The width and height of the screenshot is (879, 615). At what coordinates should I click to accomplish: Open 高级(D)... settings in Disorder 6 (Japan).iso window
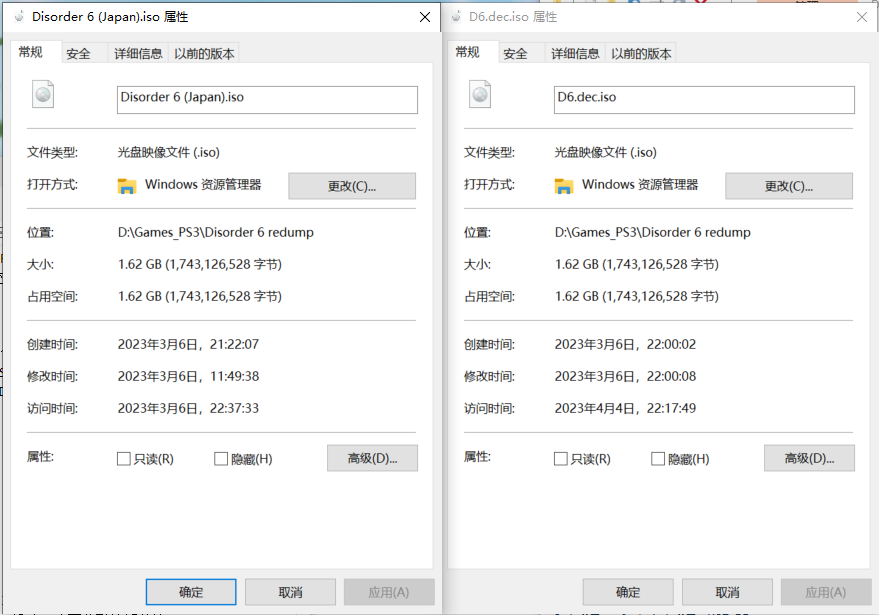click(372, 458)
